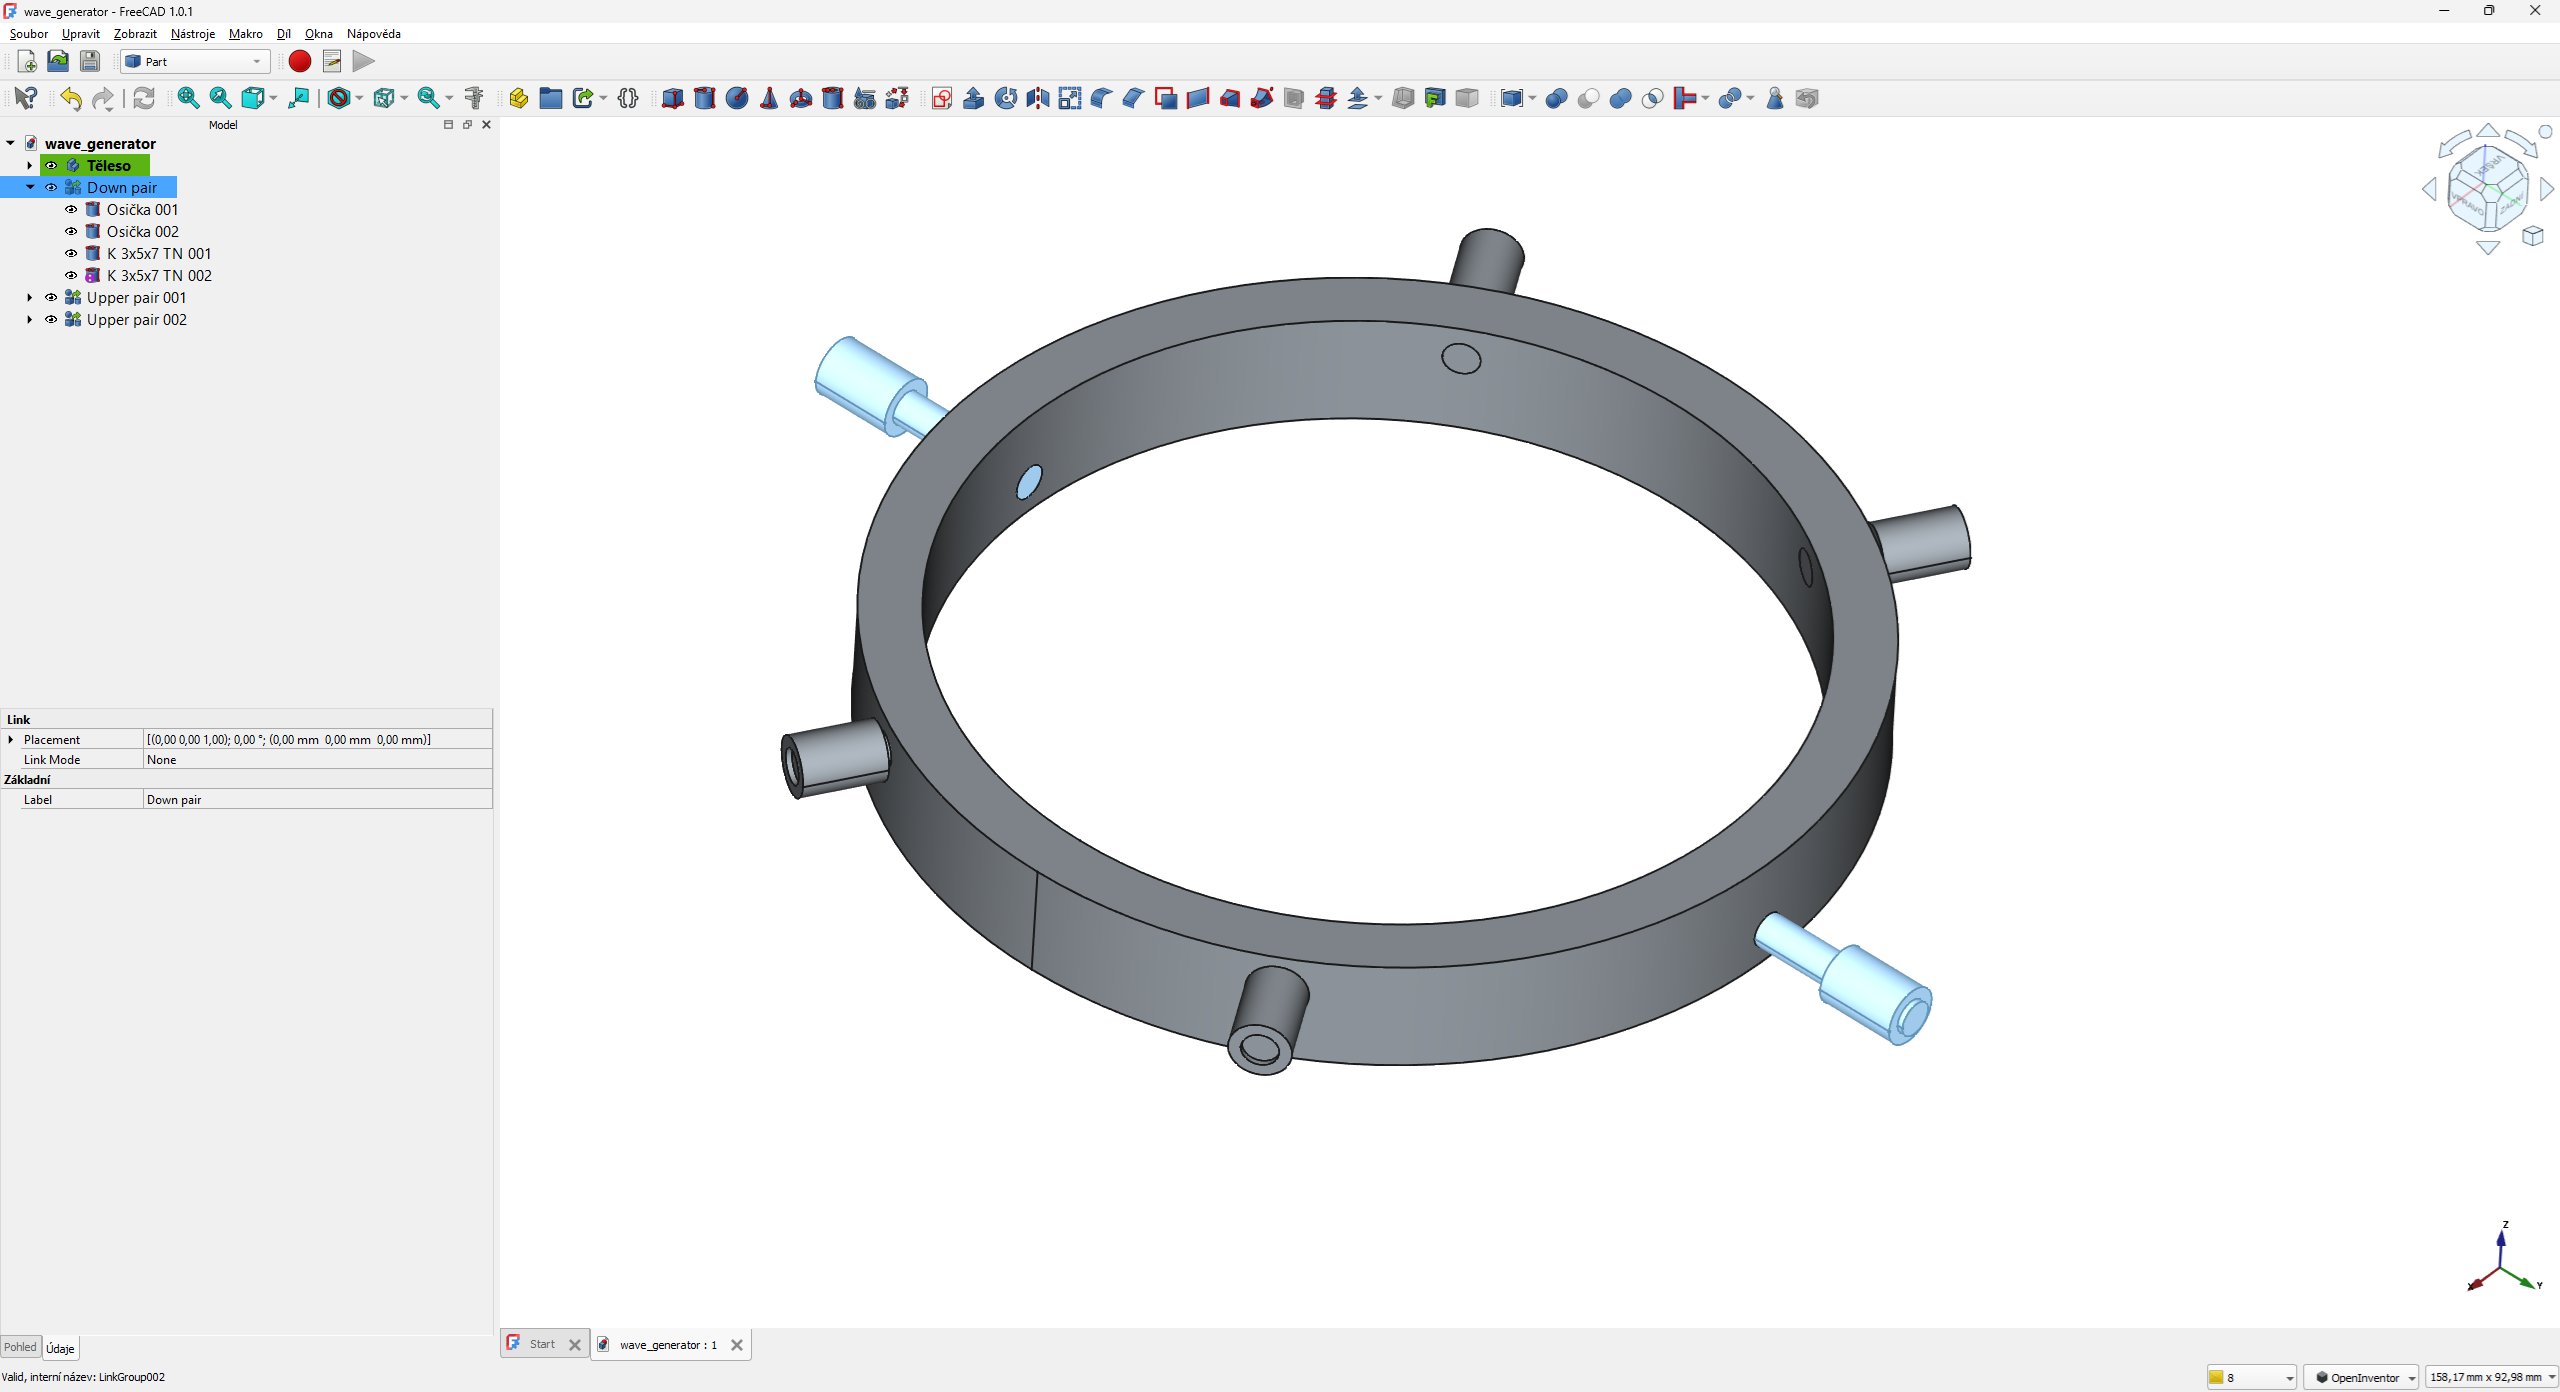The height and width of the screenshot is (1392, 2560).
Task: Toggle visibility eye of Osička 001
Action: [x=71, y=210]
